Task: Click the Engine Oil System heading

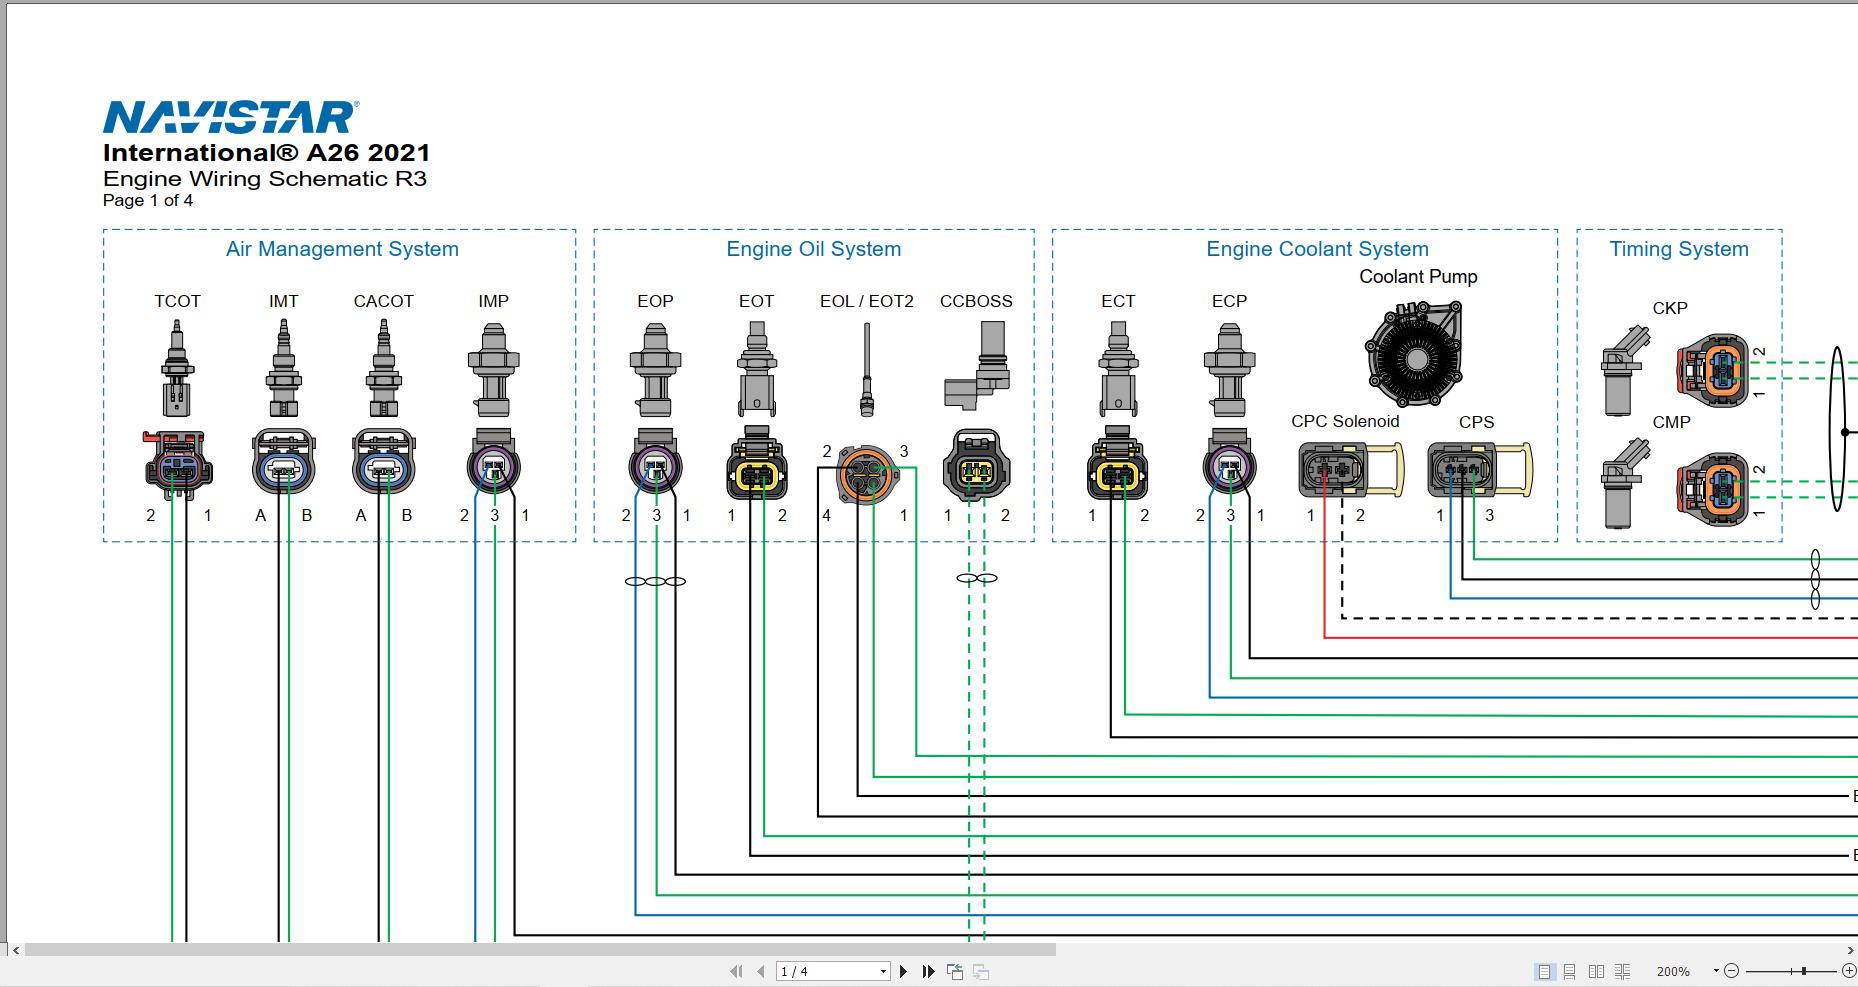Action: [x=814, y=249]
